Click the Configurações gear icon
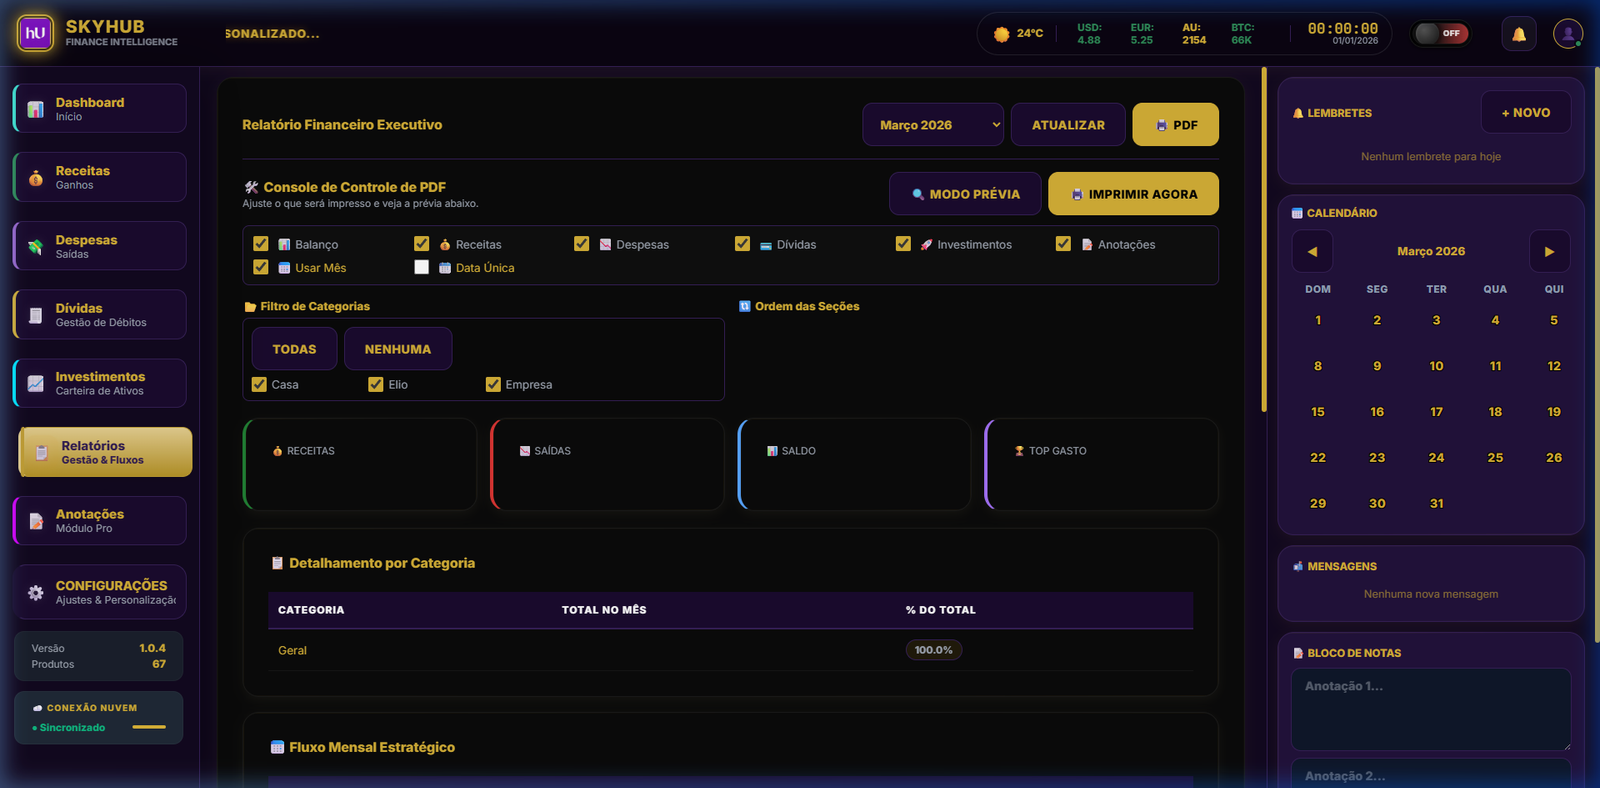 pyautogui.click(x=36, y=592)
